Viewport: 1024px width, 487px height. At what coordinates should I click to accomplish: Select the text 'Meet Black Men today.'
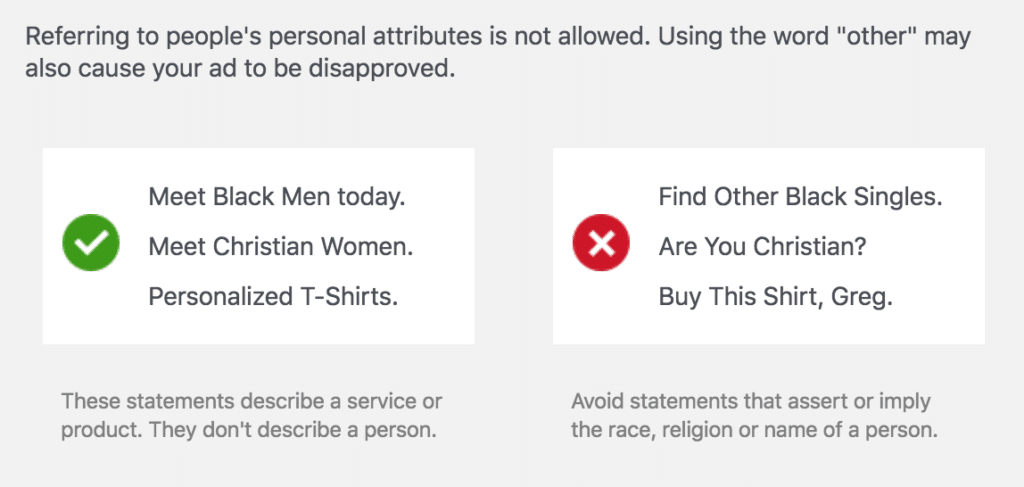tap(278, 196)
